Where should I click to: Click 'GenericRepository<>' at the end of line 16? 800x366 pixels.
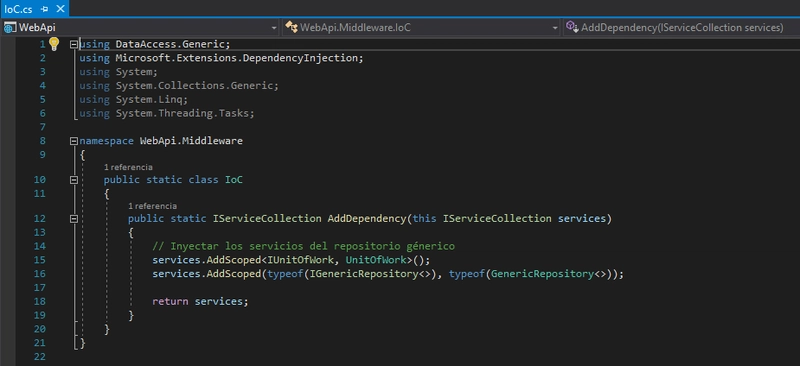[549, 274]
